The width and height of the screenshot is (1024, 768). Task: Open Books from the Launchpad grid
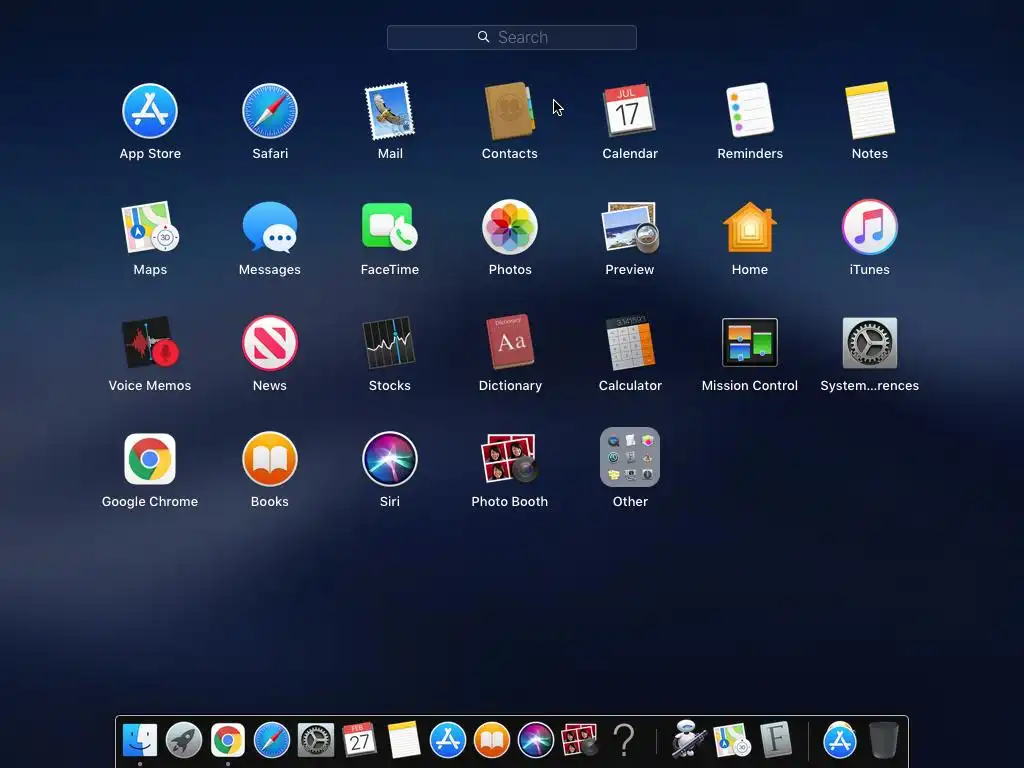tap(270, 459)
